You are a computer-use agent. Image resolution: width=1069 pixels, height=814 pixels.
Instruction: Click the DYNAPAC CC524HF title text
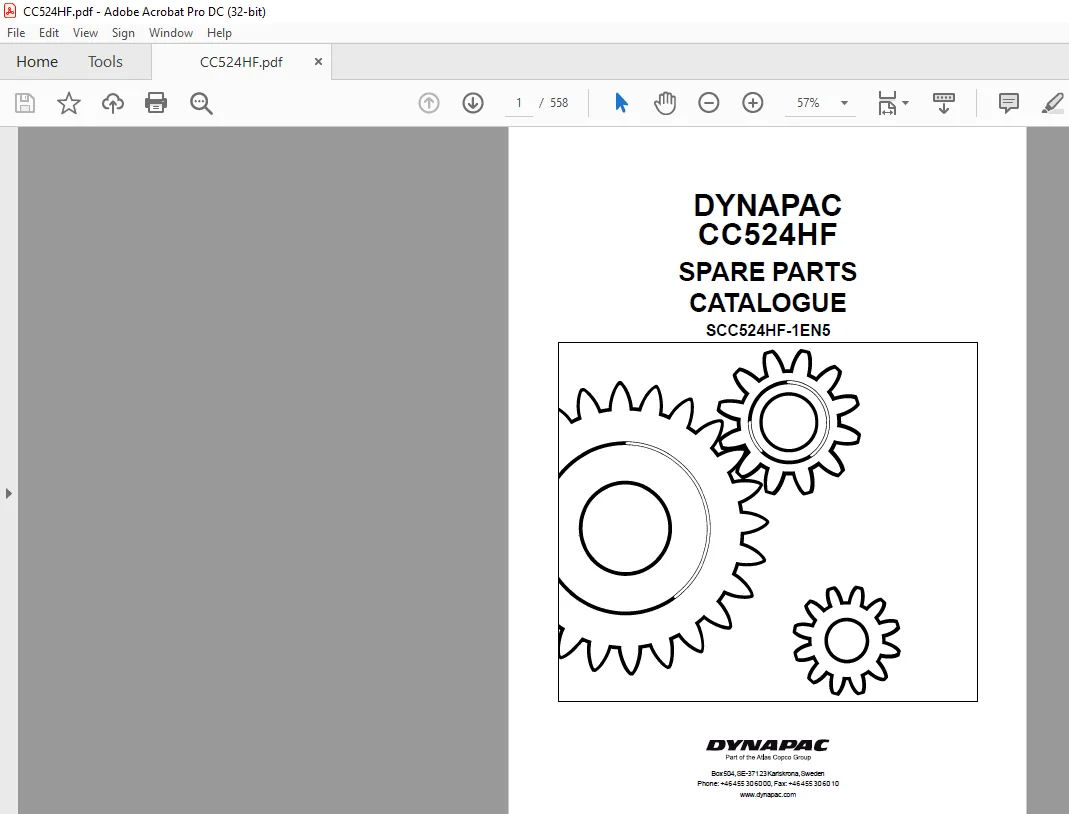pyautogui.click(x=768, y=220)
